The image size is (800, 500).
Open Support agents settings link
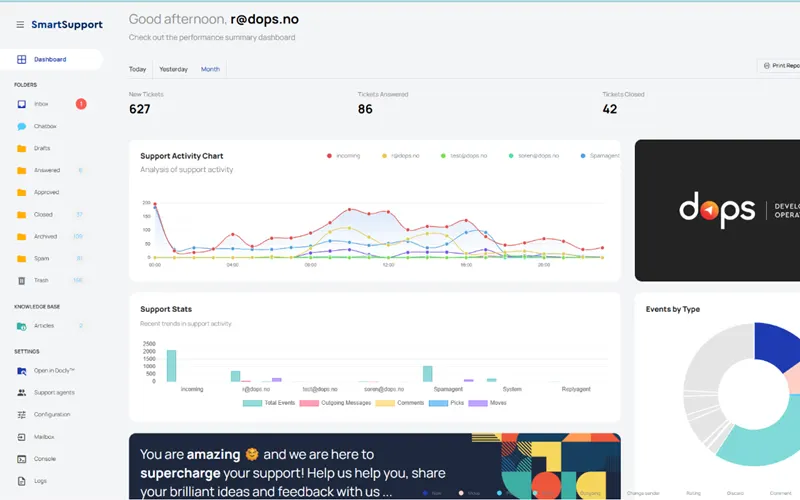pos(54,393)
